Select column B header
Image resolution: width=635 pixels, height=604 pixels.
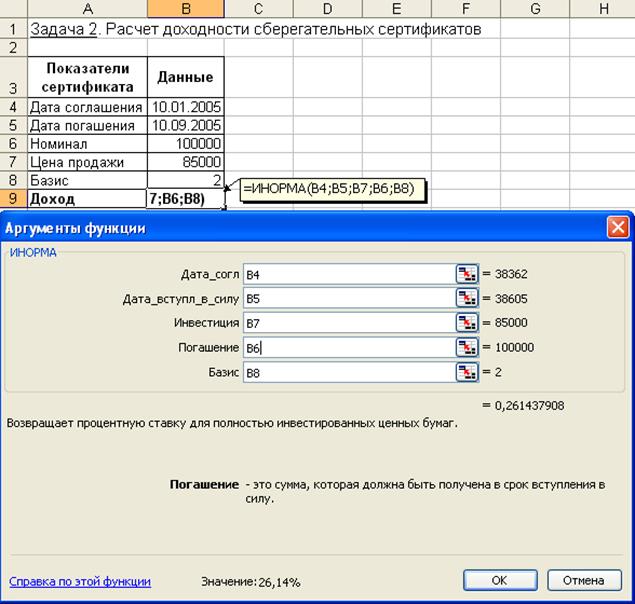pyautogui.click(x=186, y=9)
